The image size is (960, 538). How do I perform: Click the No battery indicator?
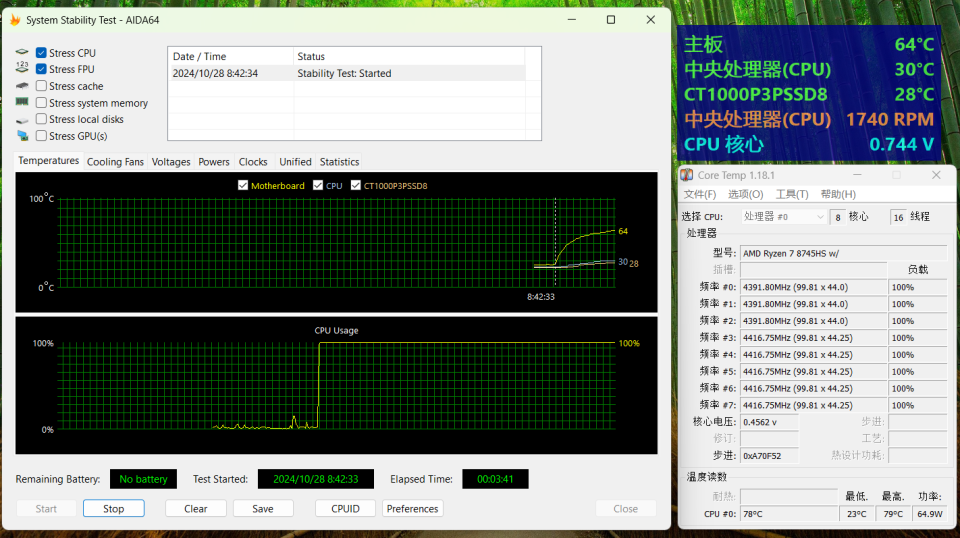143,479
